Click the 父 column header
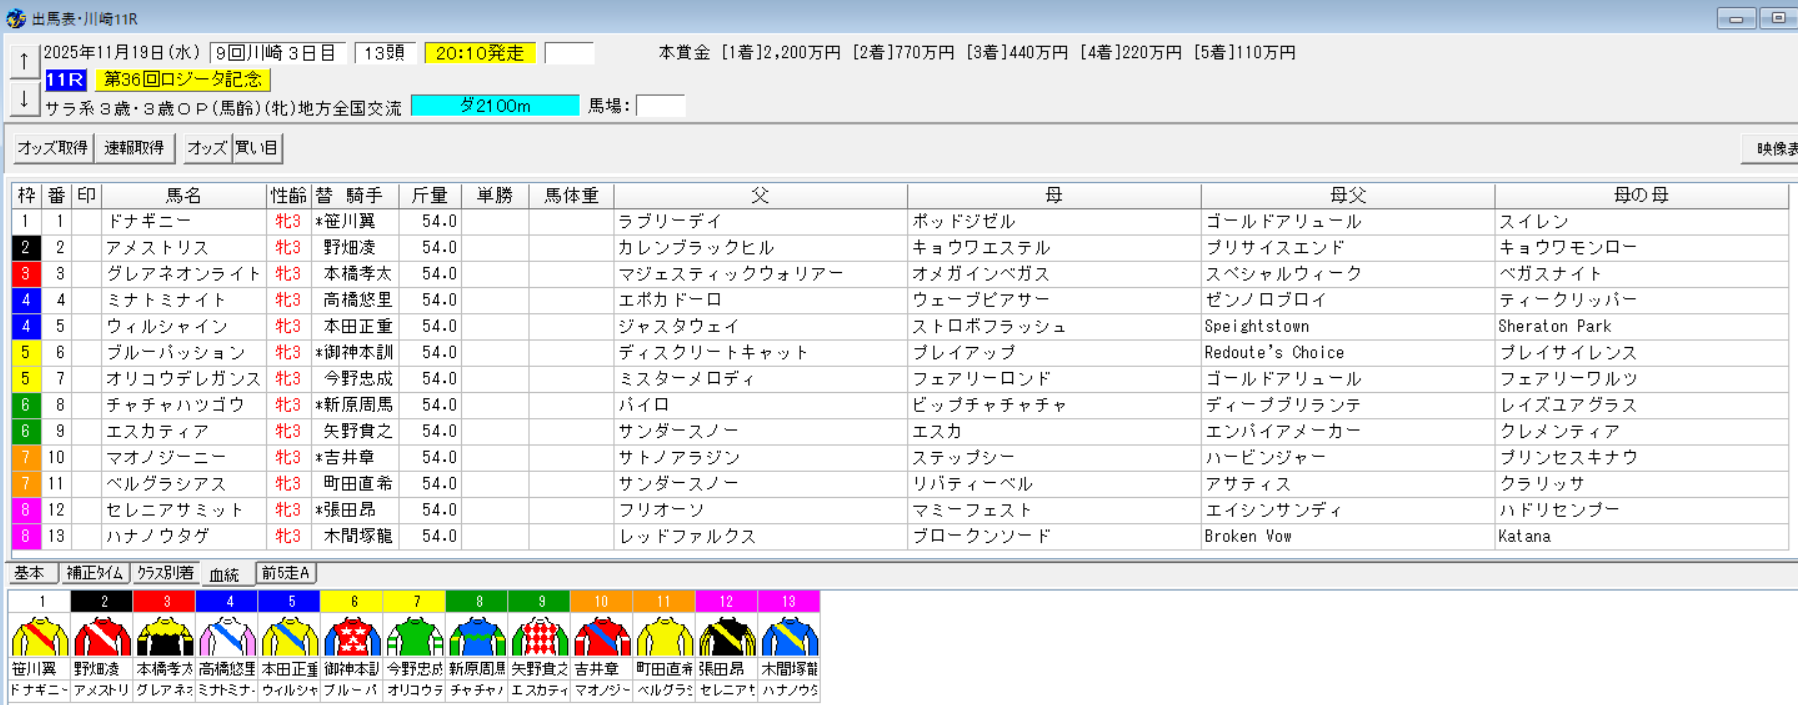 tap(760, 195)
